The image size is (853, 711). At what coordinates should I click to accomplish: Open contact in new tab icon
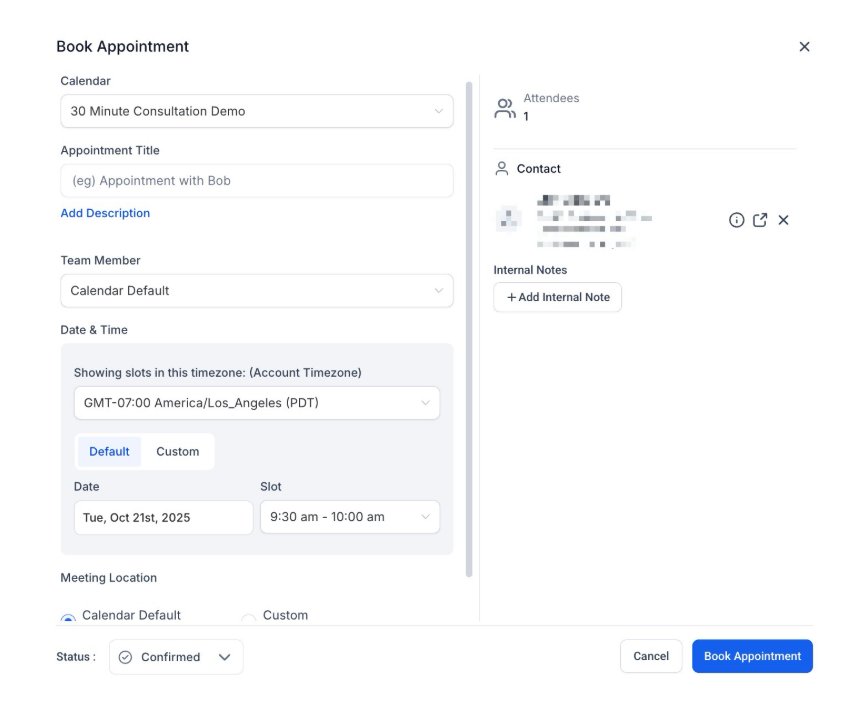(x=759, y=220)
